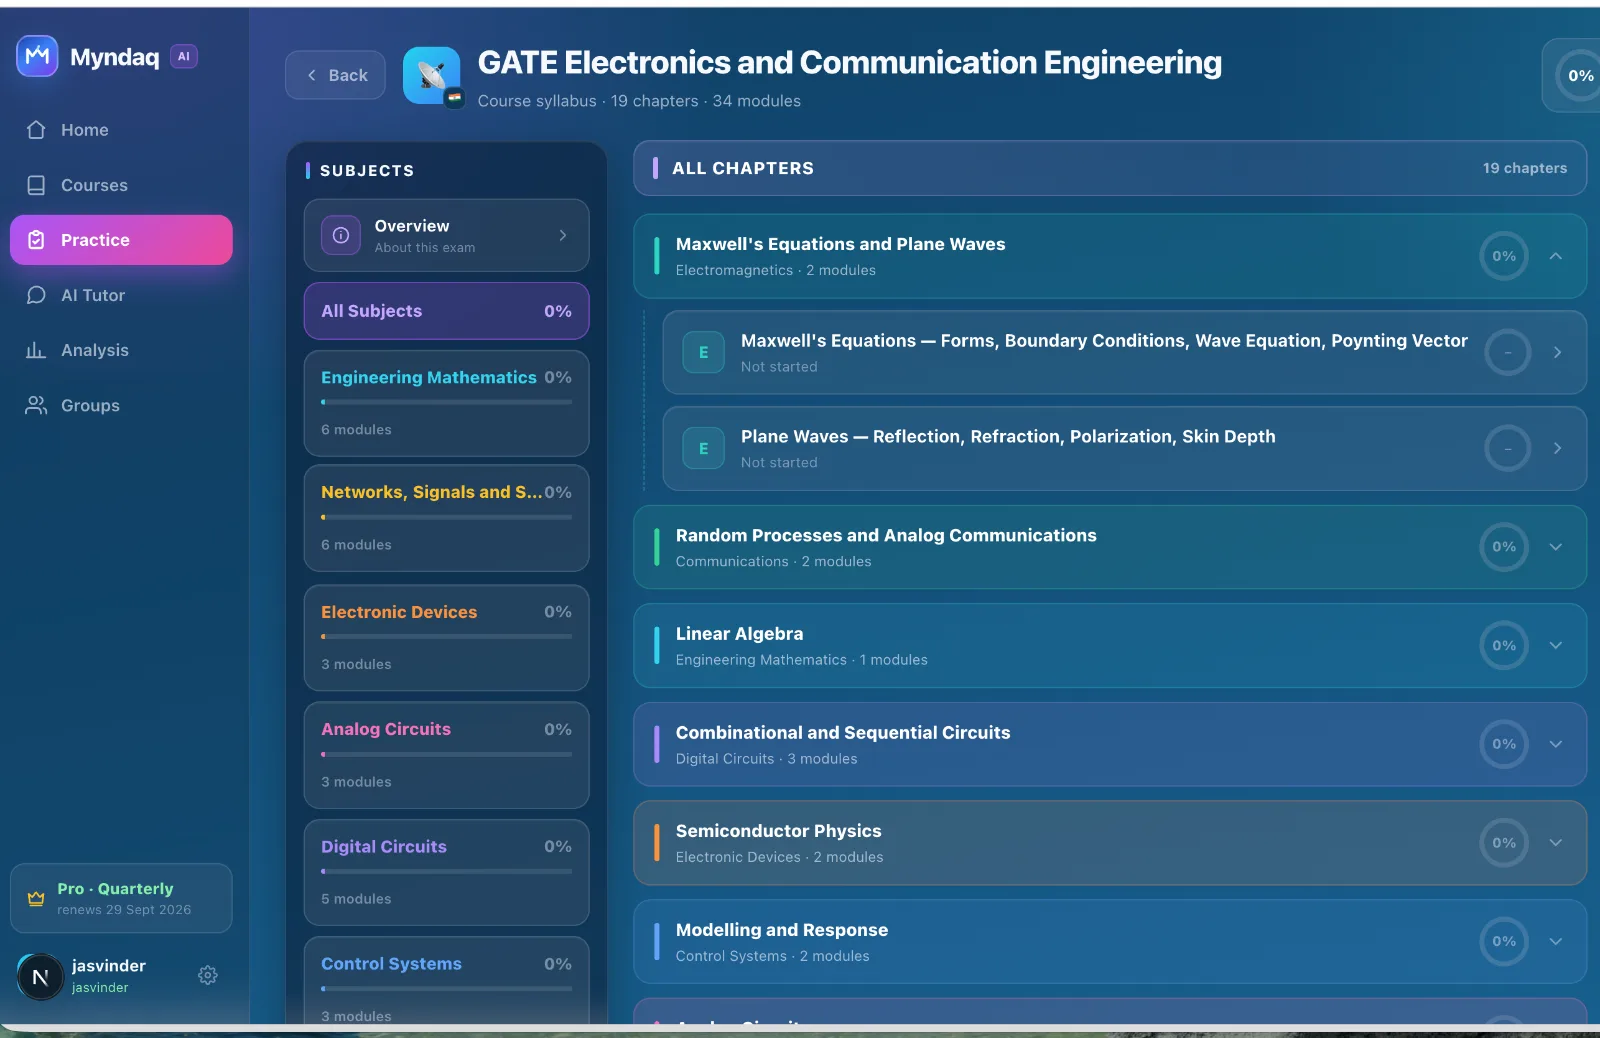Click the Engineering Mathematics progress bar
The image size is (1600, 1038).
tap(446, 402)
